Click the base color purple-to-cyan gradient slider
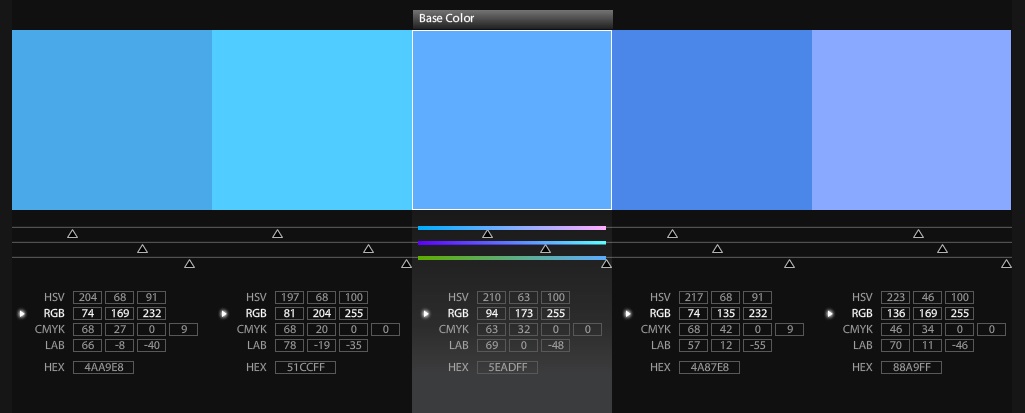Image resolution: width=1025 pixels, height=413 pixels. point(511,243)
